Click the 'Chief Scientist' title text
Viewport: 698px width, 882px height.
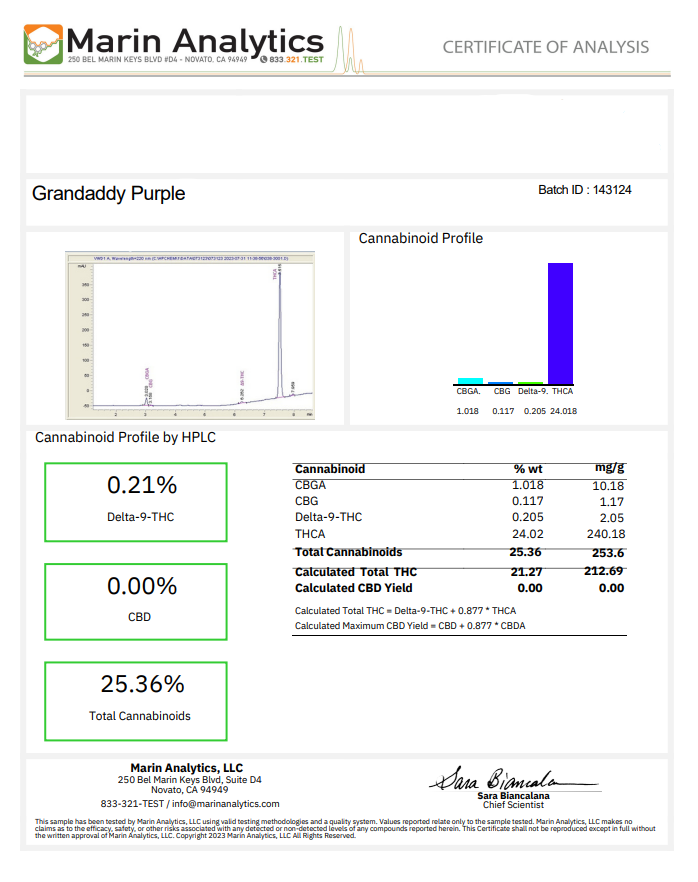coord(514,805)
